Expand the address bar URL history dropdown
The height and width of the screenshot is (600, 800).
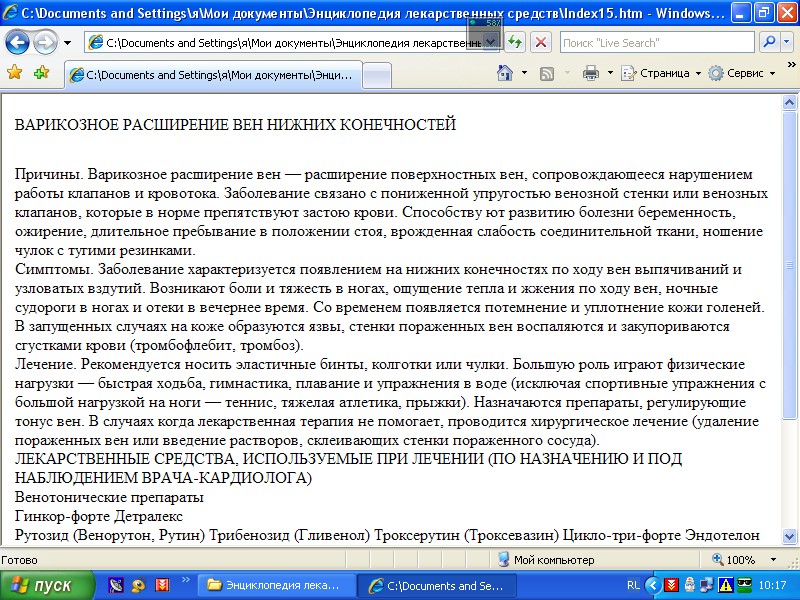click(491, 43)
